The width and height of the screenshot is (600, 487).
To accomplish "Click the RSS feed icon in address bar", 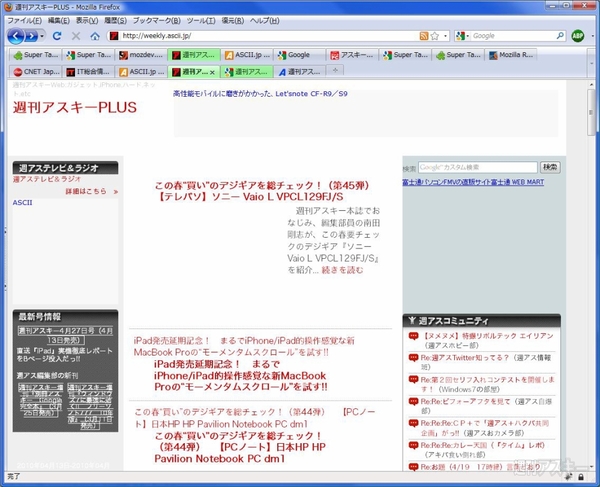I will pyautogui.click(x=424, y=36).
